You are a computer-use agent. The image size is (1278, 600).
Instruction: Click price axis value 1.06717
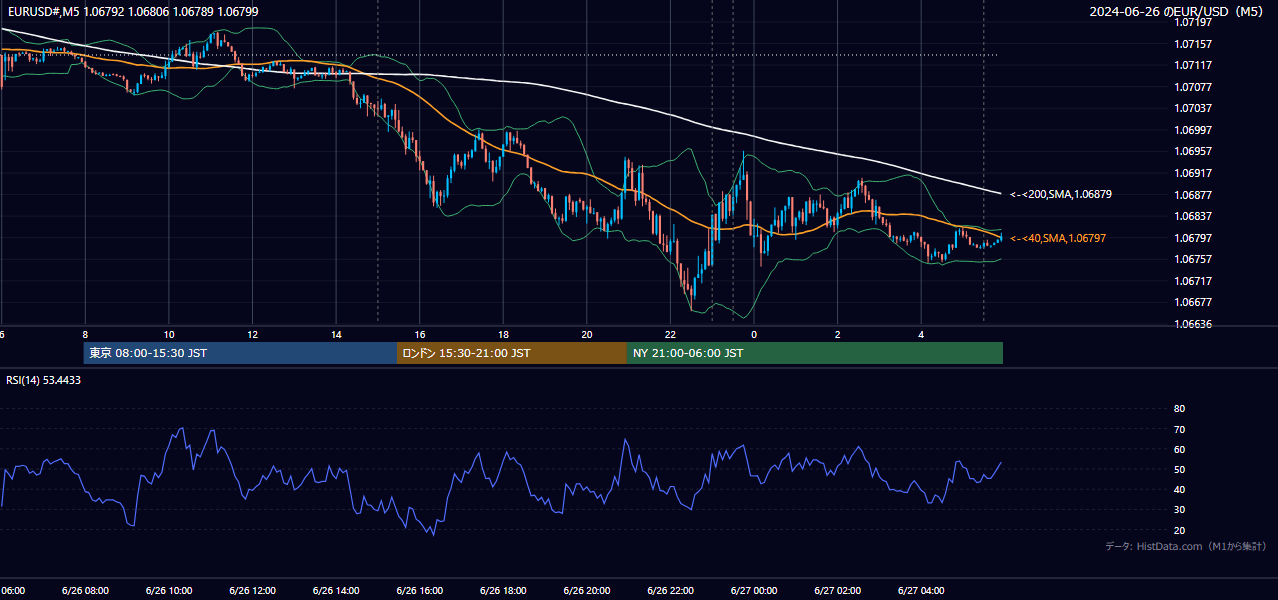[1192, 281]
